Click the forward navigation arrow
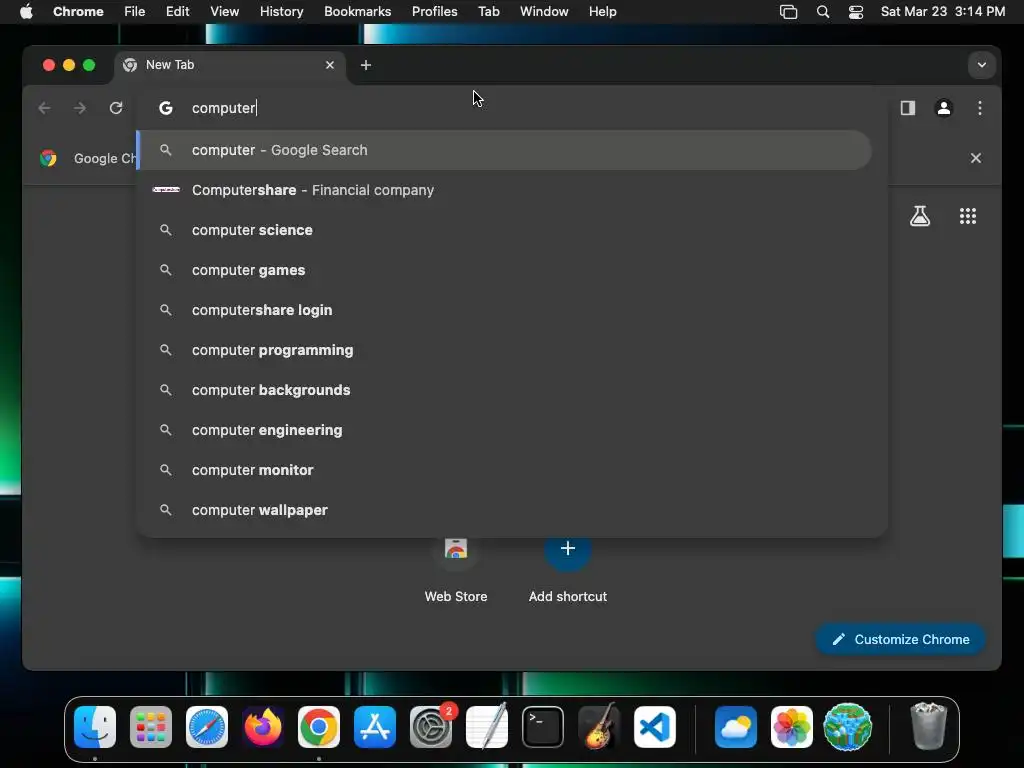The height and width of the screenshot is (768, 1024). pos(80,108)
